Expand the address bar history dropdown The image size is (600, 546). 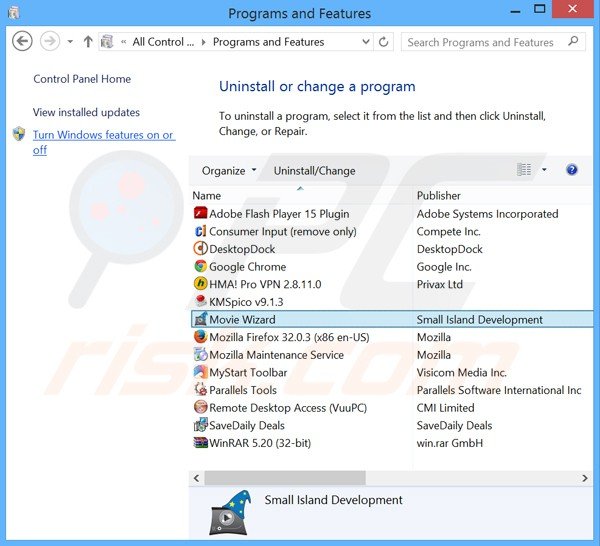click(366, 41)
